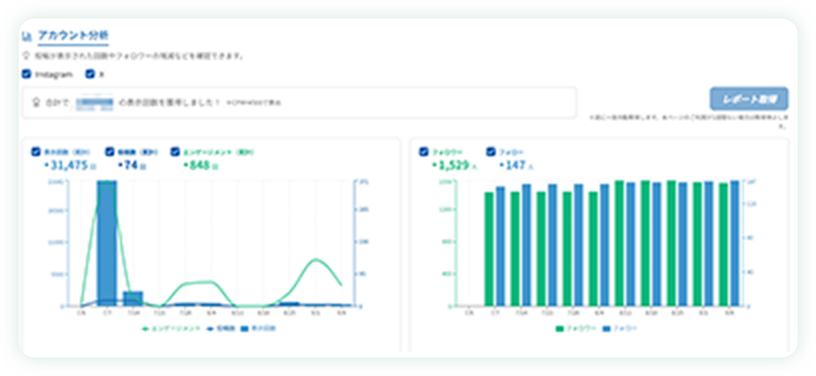
Task: Click the エンゲージメント legend item below left chart
Action: click(x=171, y=329)
